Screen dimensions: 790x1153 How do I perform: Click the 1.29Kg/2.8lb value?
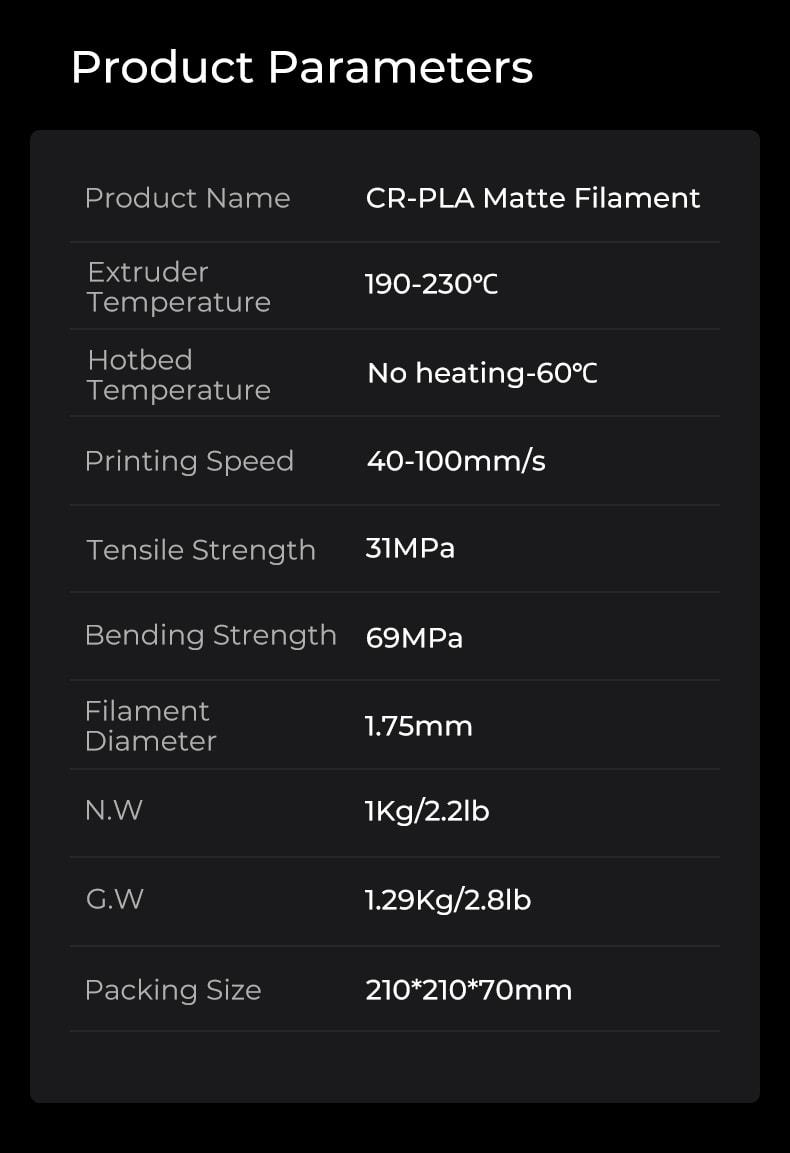pos(448,900)
